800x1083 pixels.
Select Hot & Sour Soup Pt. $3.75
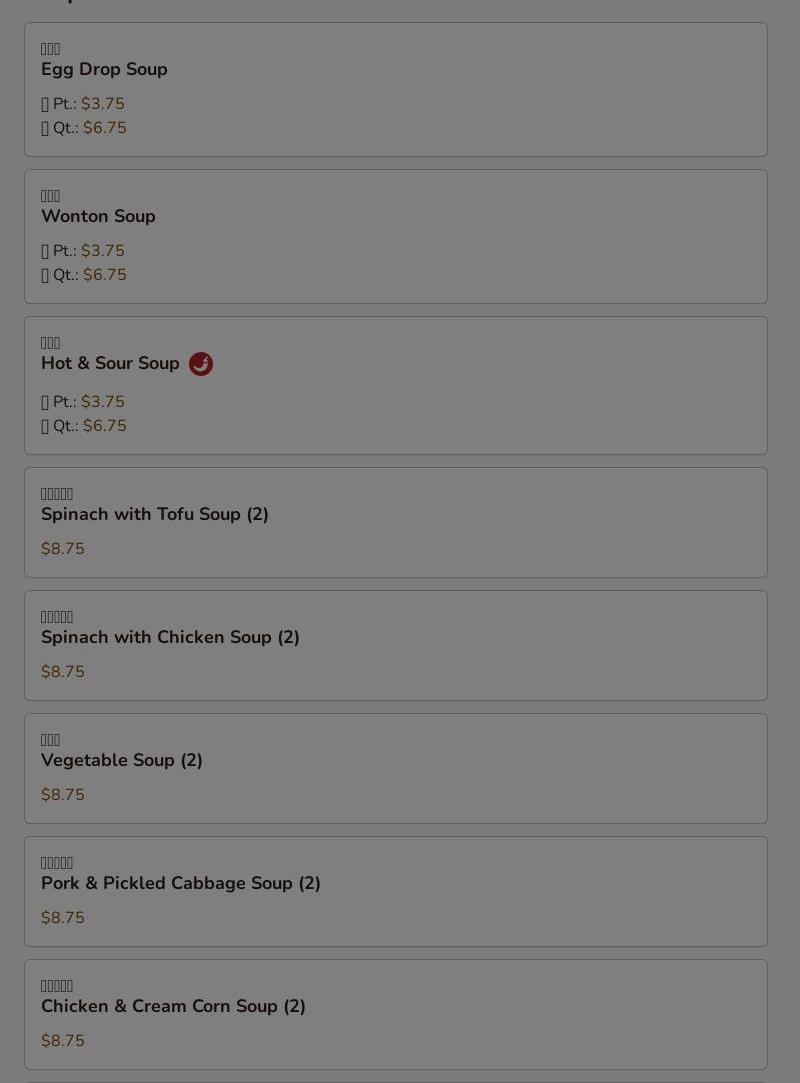83,402
